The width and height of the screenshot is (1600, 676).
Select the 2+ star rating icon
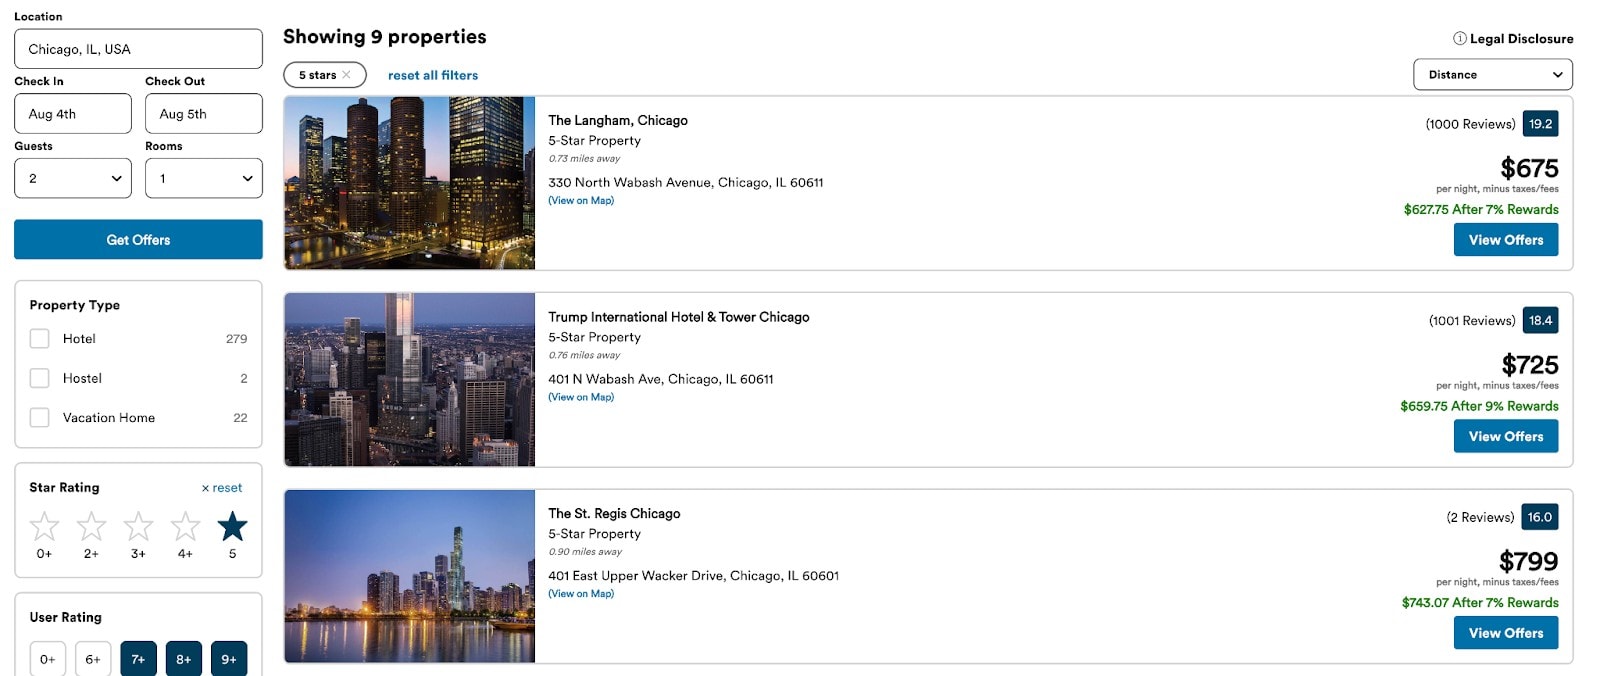pos(91,526)
